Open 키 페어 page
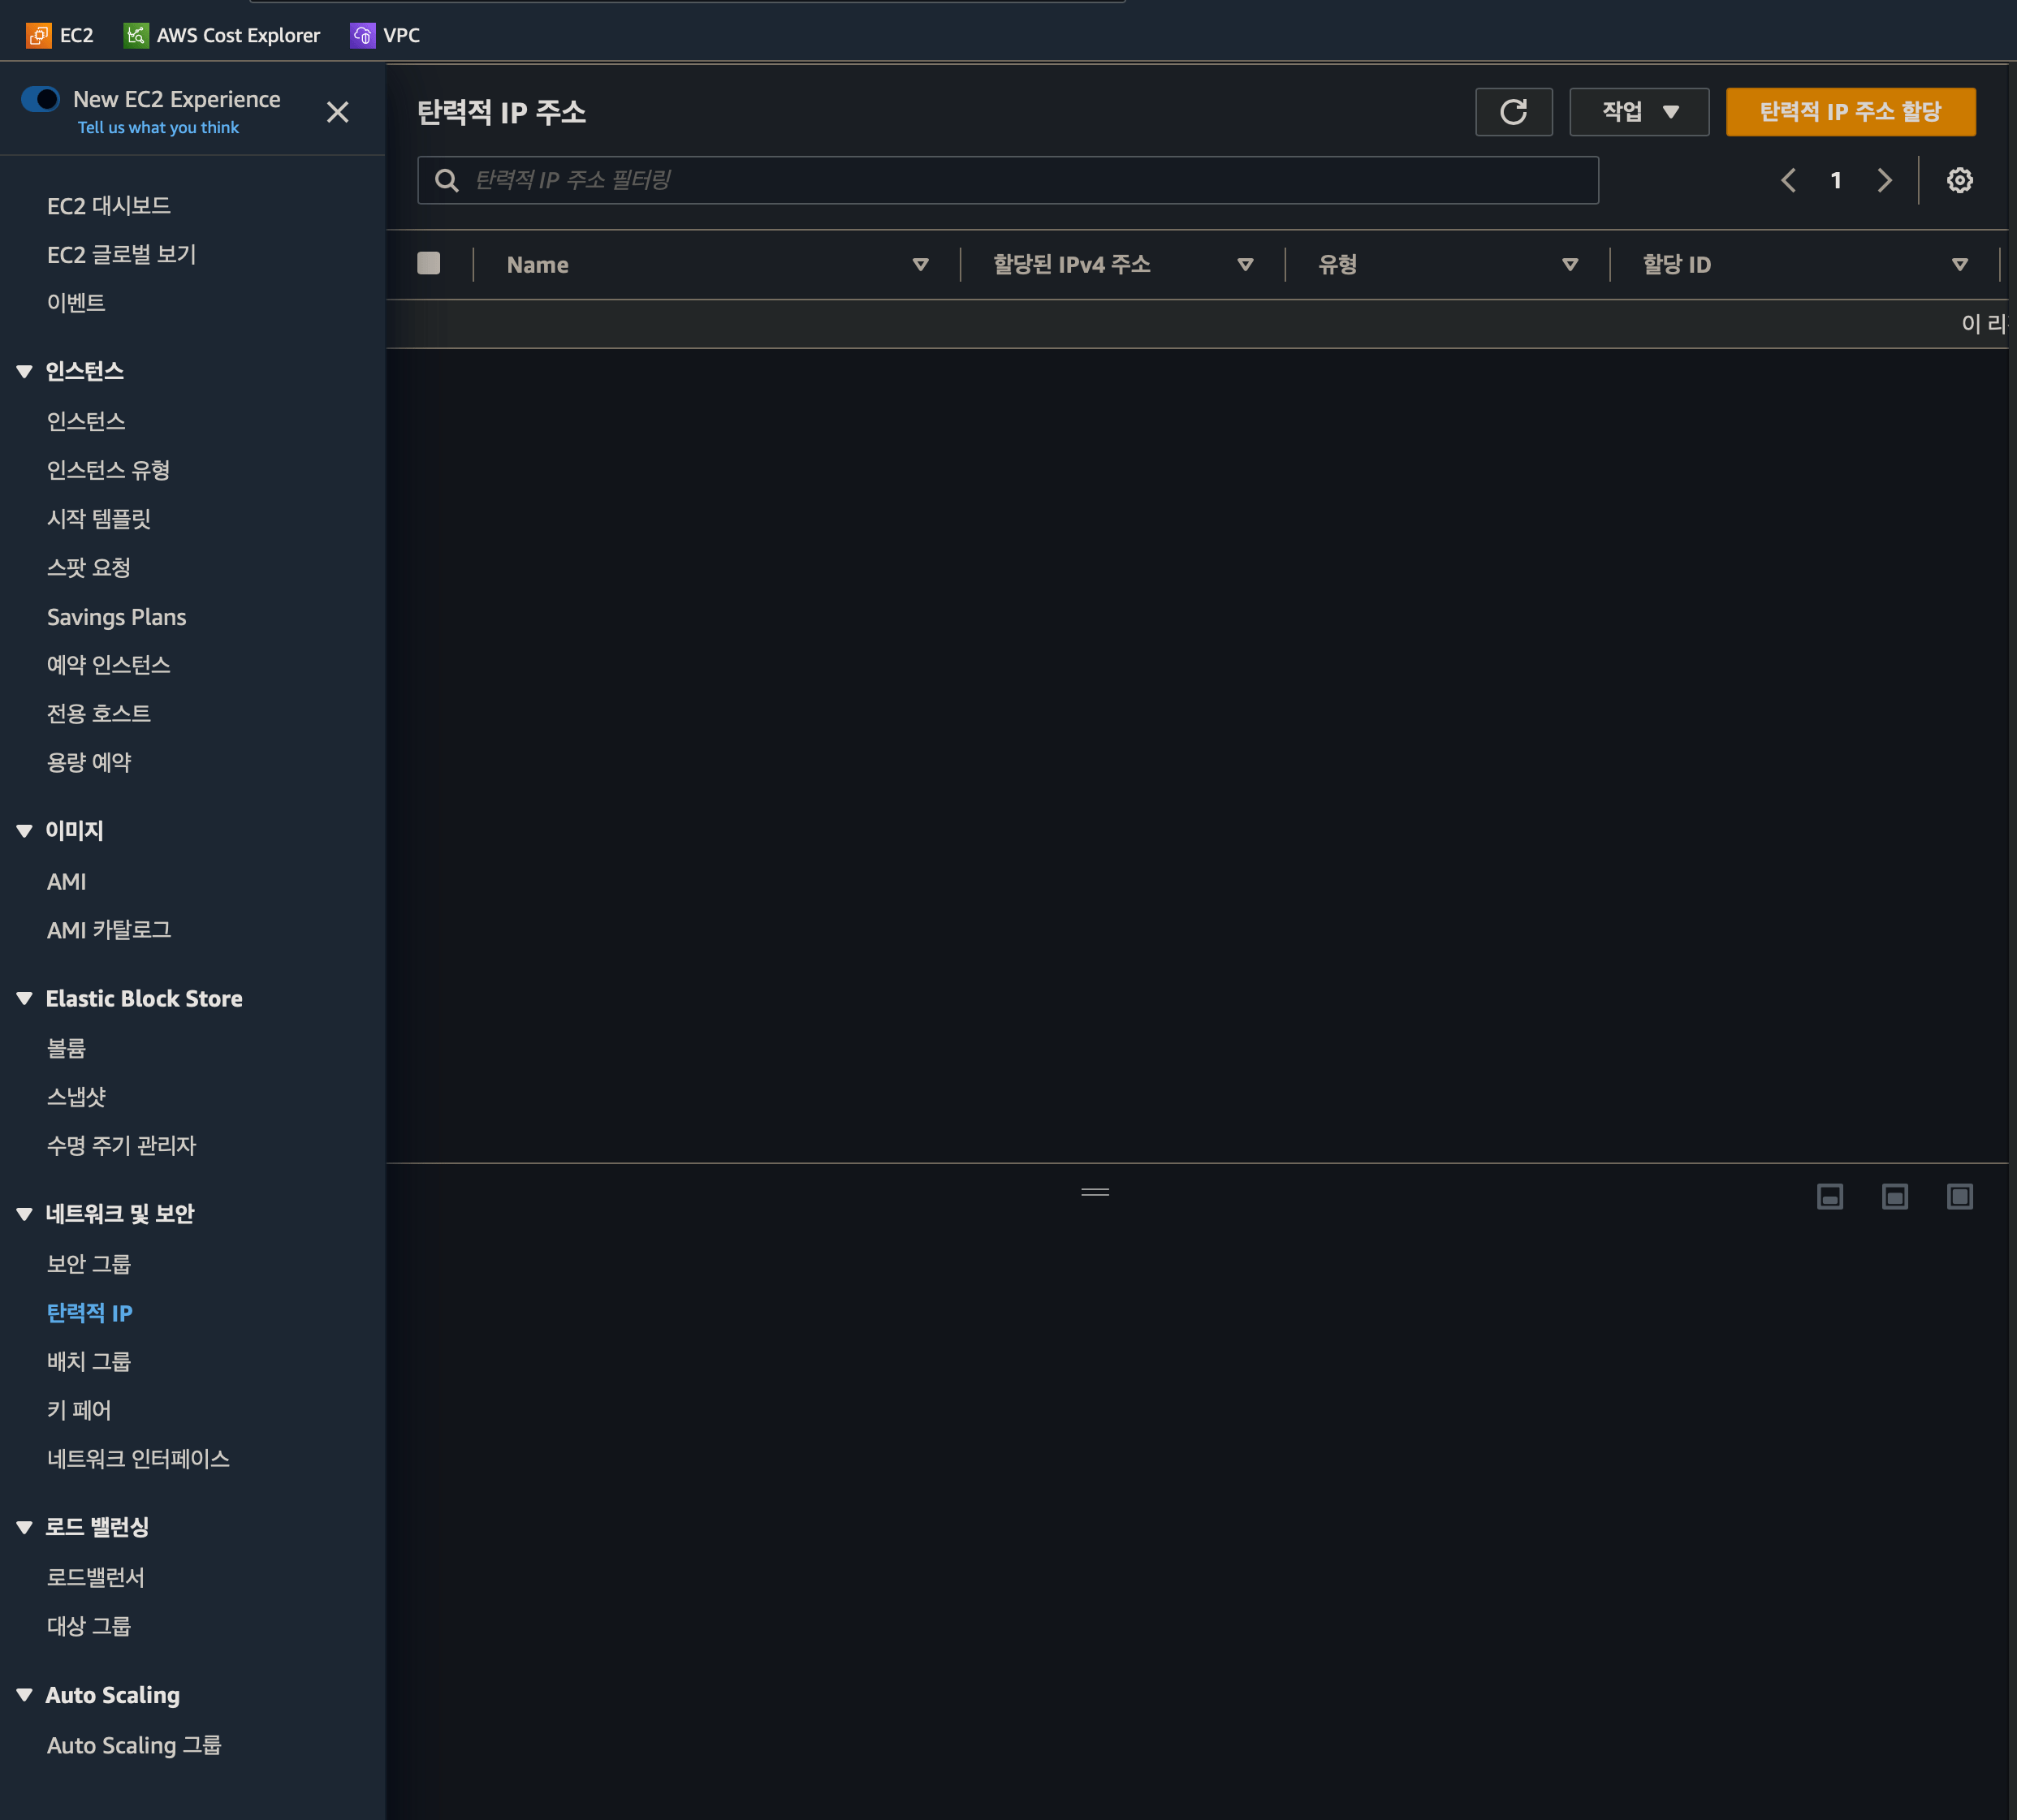 click(79, 1410)
